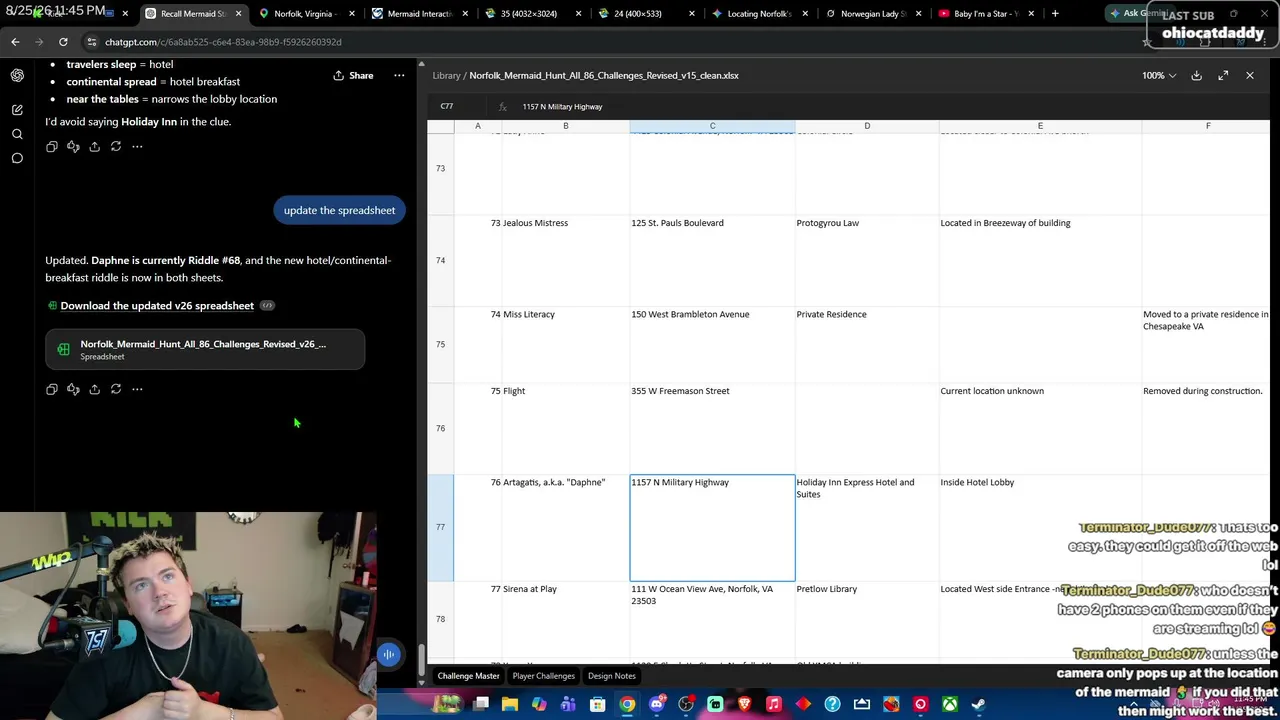Select column E header
This screenshot has width=1280, height=720.
pos(1040,126)
